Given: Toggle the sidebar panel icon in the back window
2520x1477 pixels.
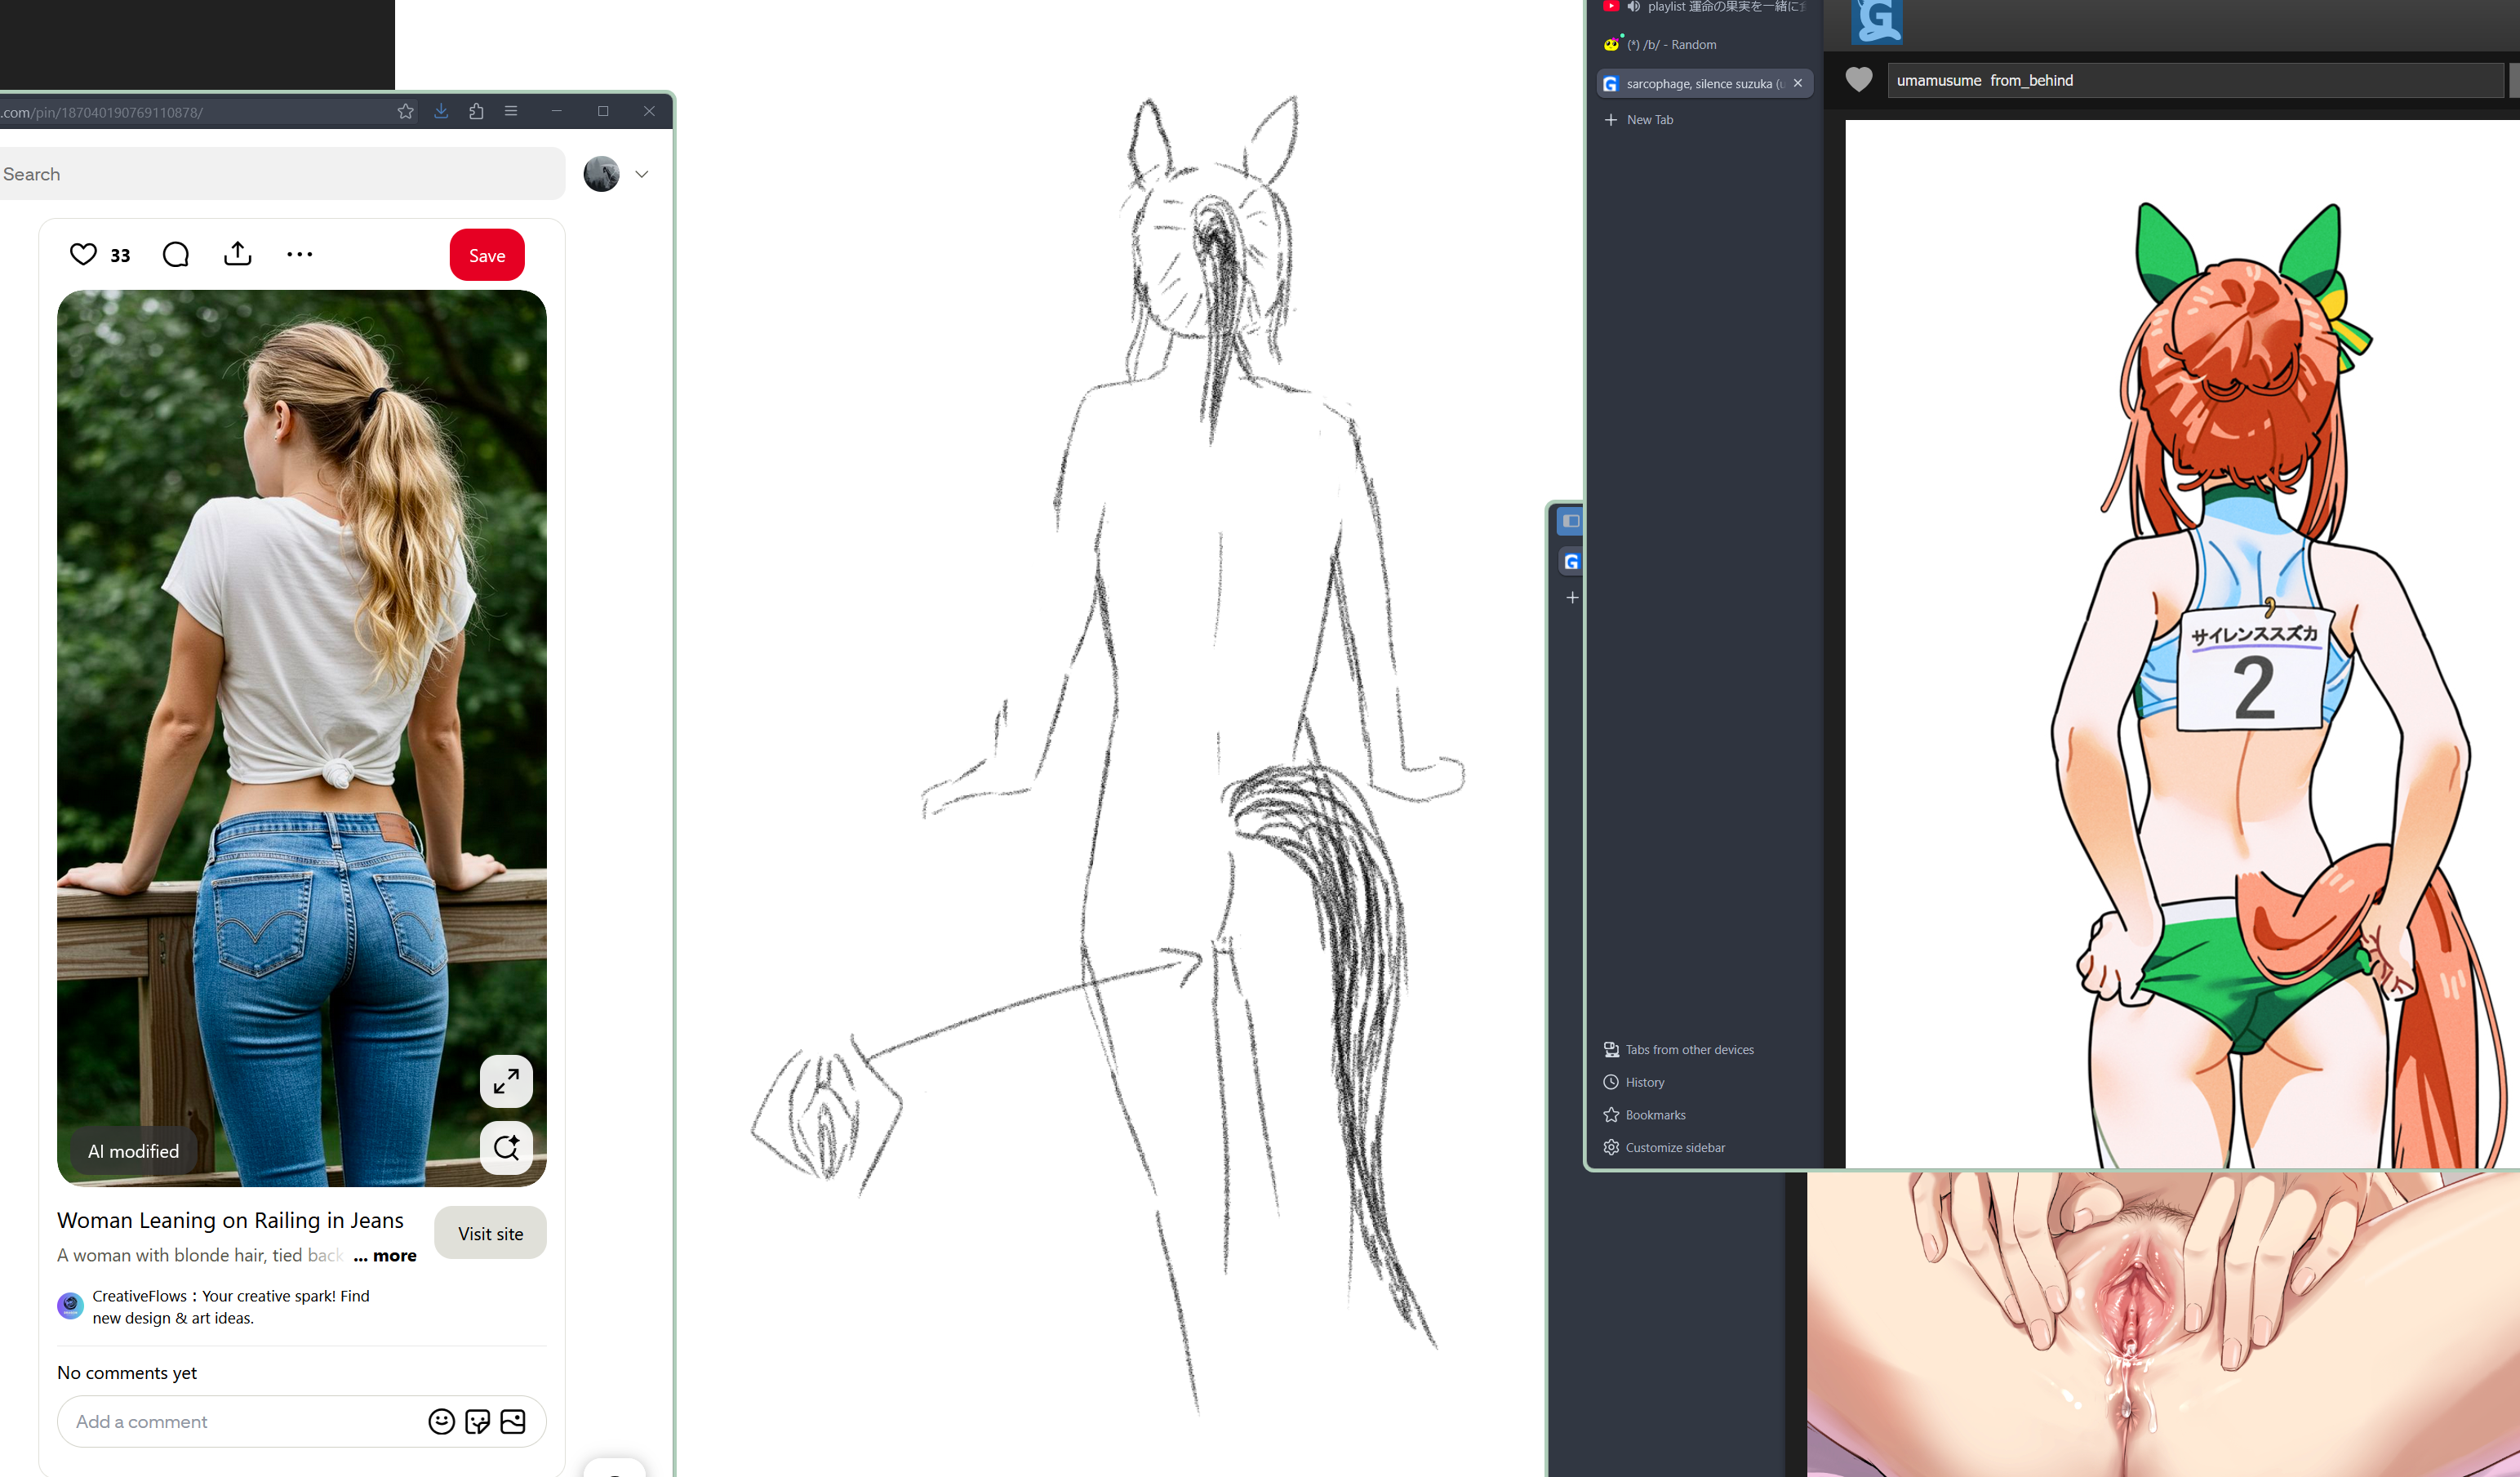Looking at the screenshot, I should pos(1571,521).
